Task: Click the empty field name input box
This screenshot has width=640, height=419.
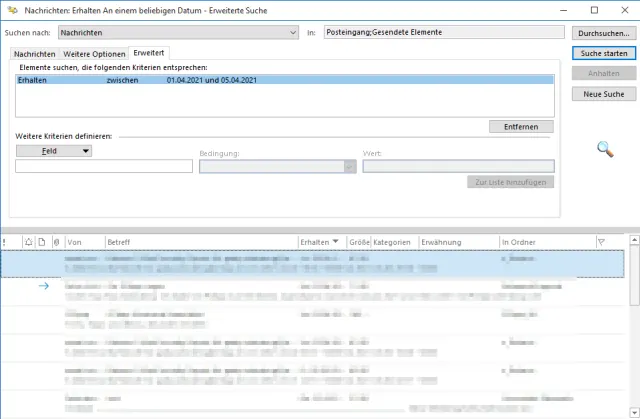Action: pos(104,167)
